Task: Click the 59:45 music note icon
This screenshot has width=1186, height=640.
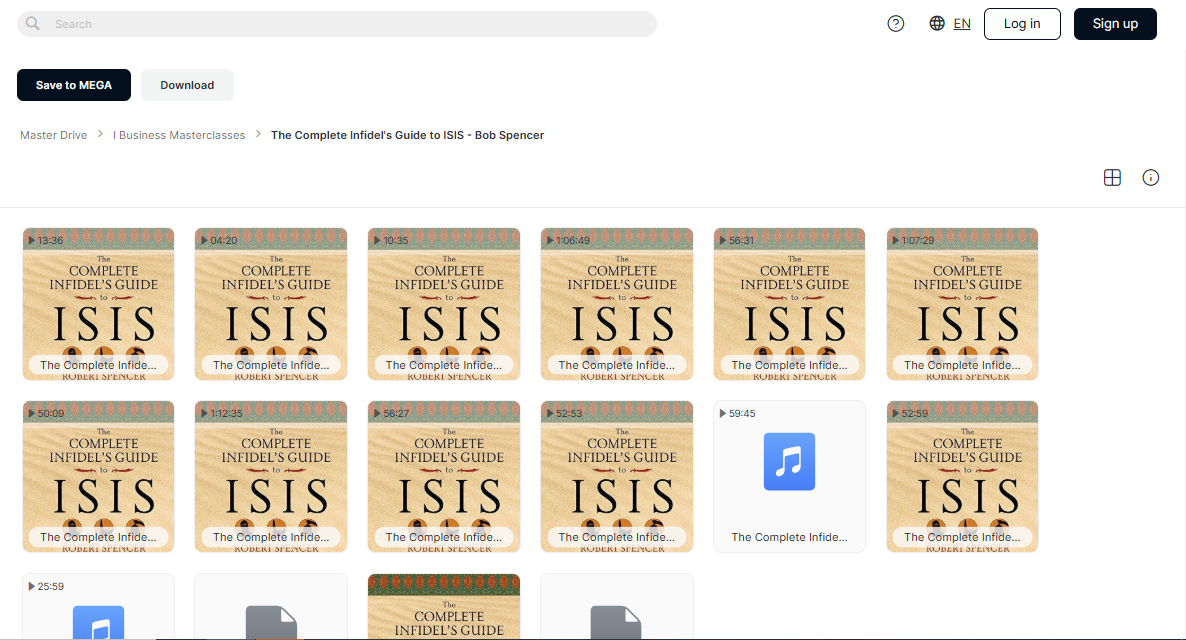Action: [789, 461]
